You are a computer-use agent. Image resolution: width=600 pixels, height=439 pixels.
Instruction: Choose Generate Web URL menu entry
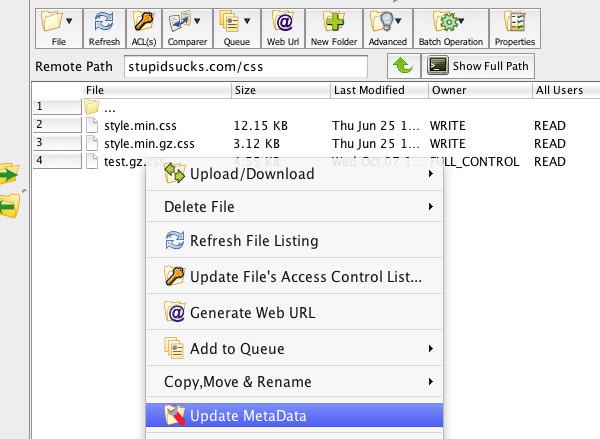(295, 313)
